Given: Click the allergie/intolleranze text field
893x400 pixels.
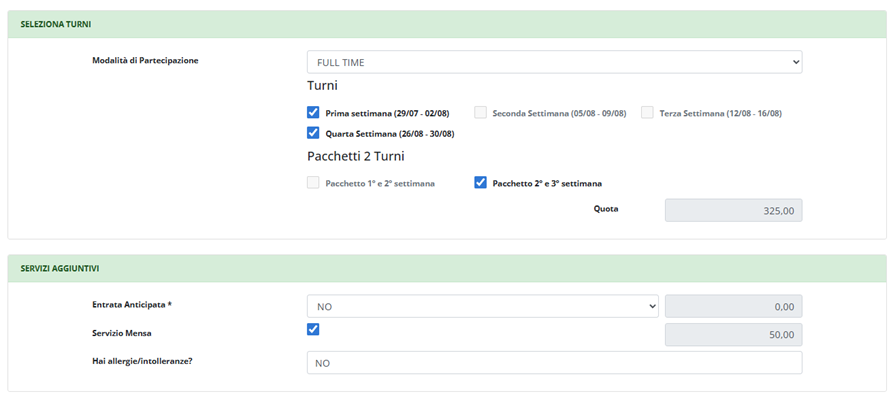Looking at the screenshot, I should pyautogui.click(x=553, y=363).
